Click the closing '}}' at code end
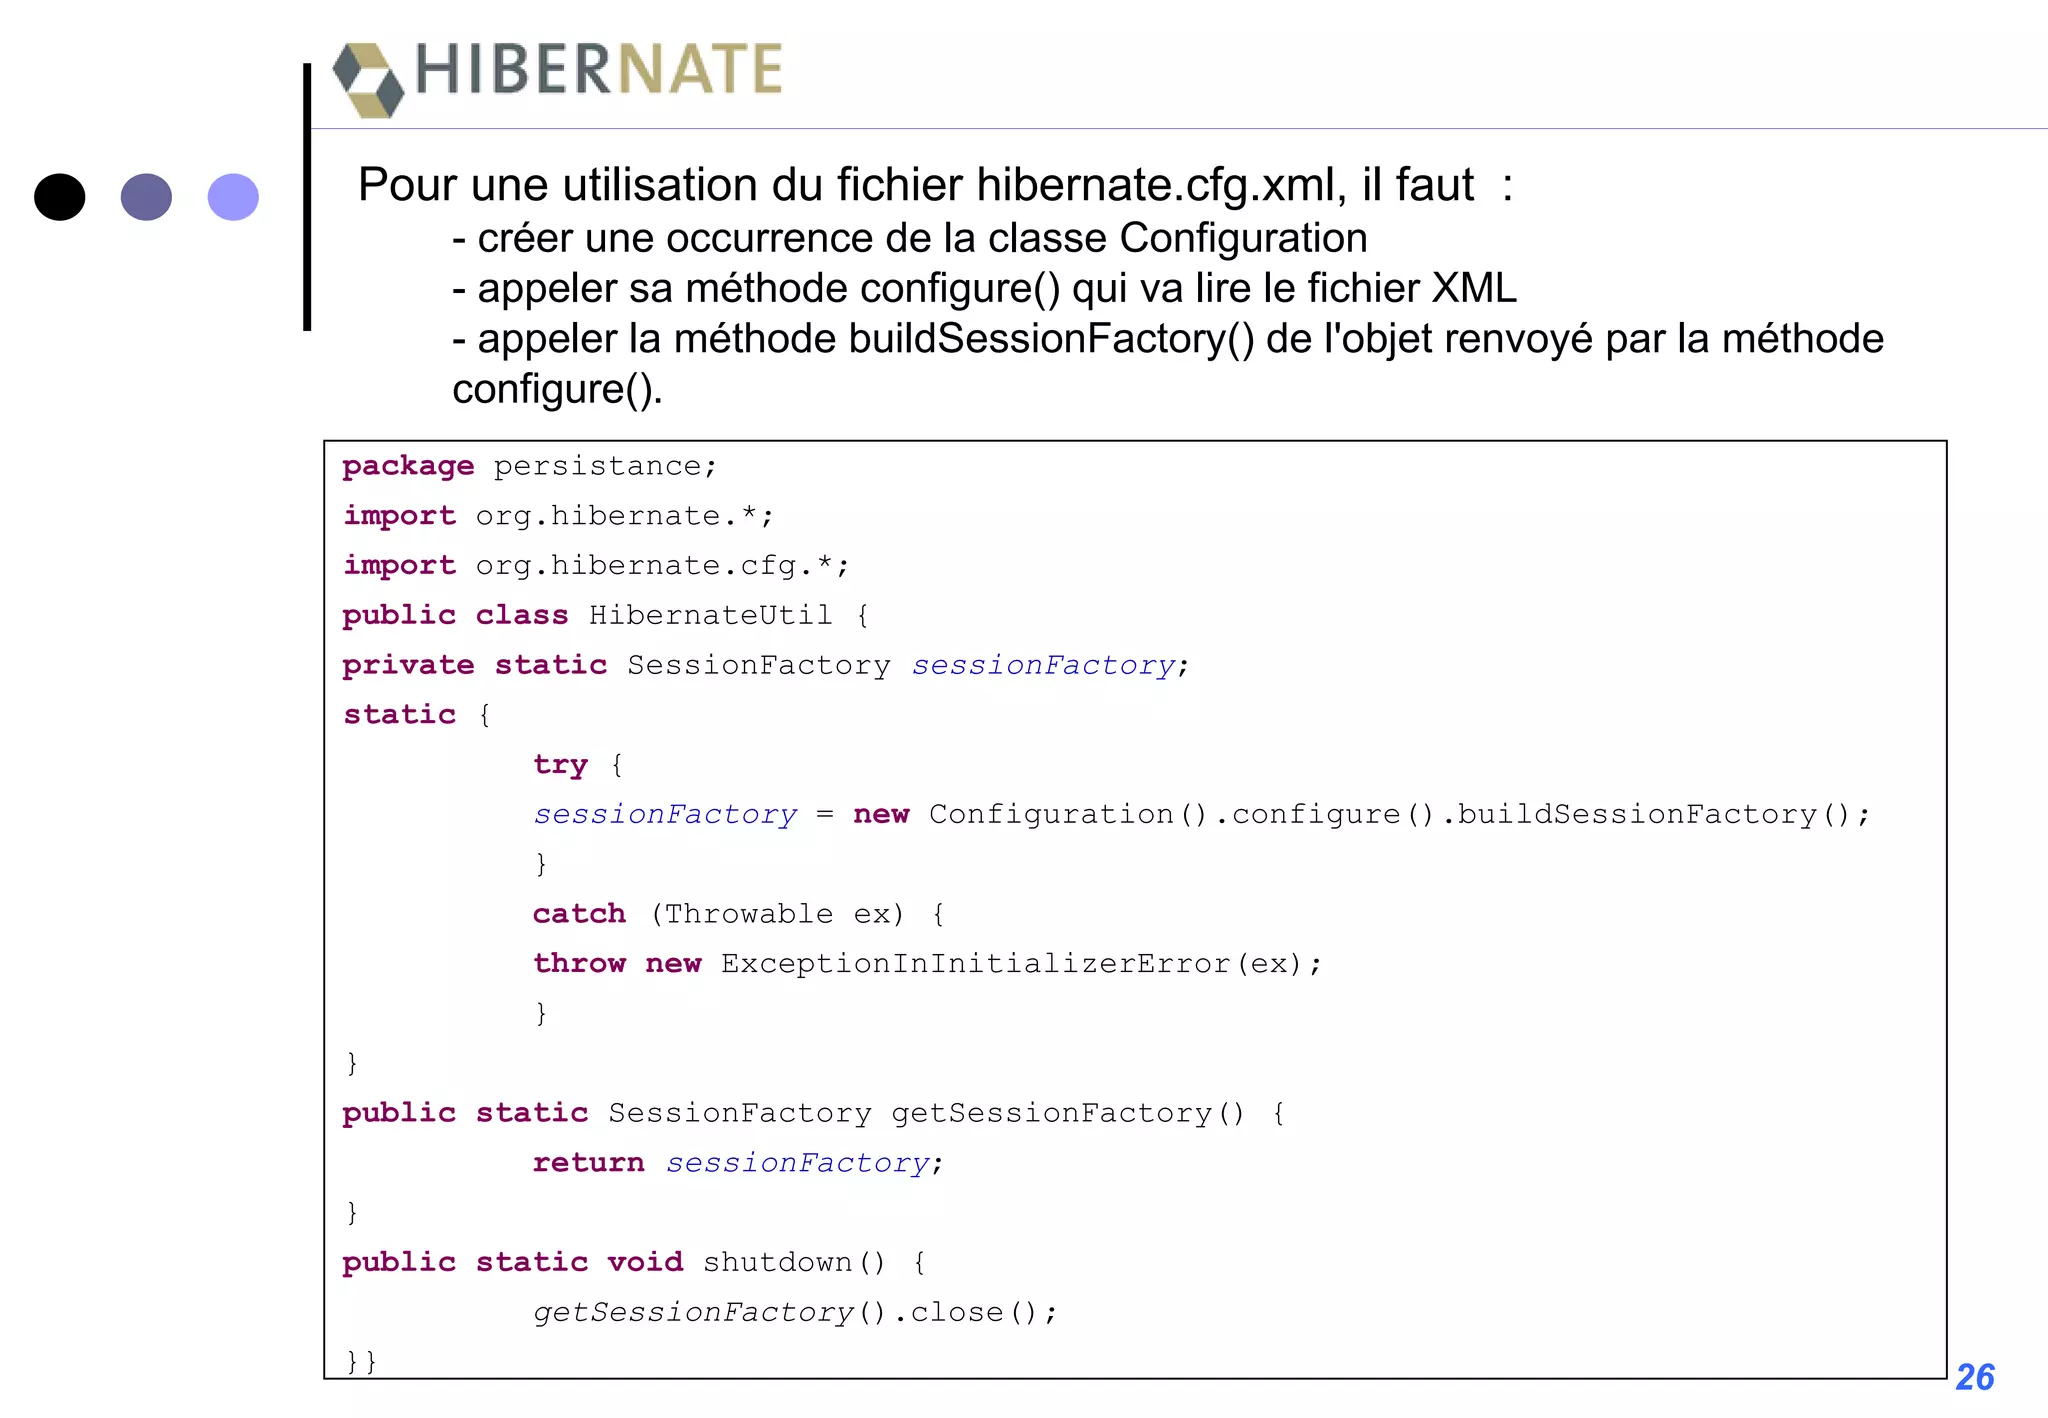Screen dimensions: 2048x1418 pos(361,1361)
